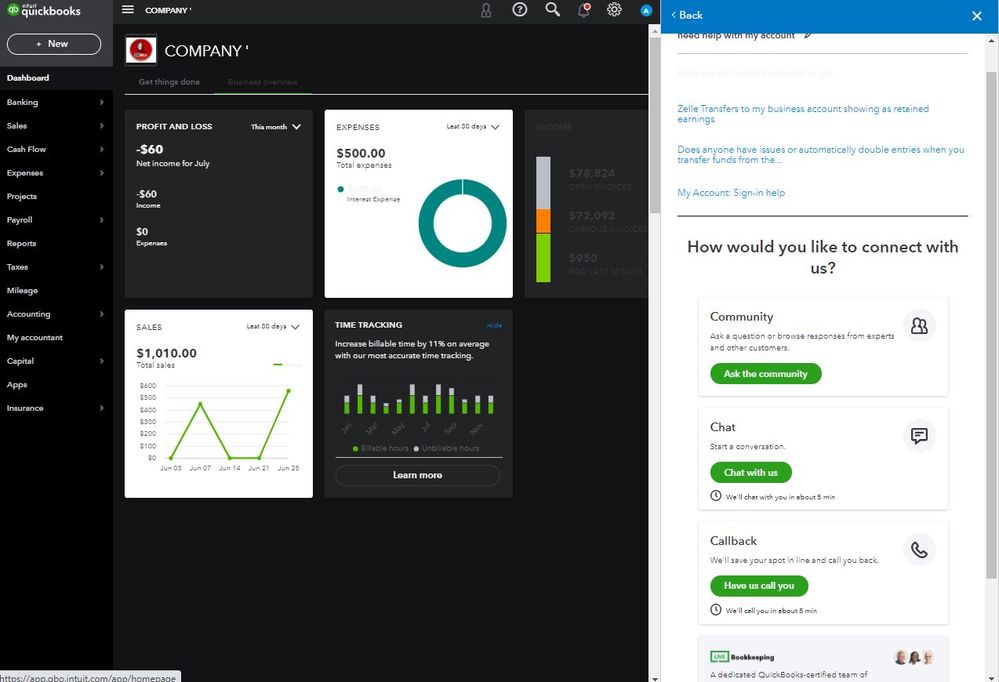Click the $500.00 total expenses value
Screen dimensions: 999x682
pyautogui.click(x=361, y=153)
